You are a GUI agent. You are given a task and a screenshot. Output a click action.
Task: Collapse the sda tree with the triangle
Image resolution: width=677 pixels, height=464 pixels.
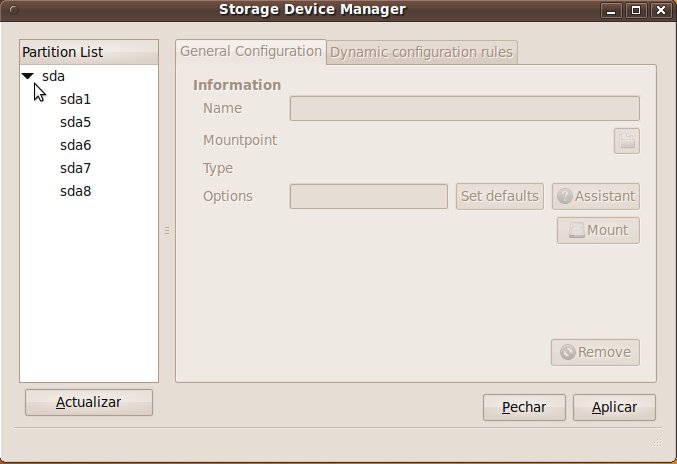[28, 76]
